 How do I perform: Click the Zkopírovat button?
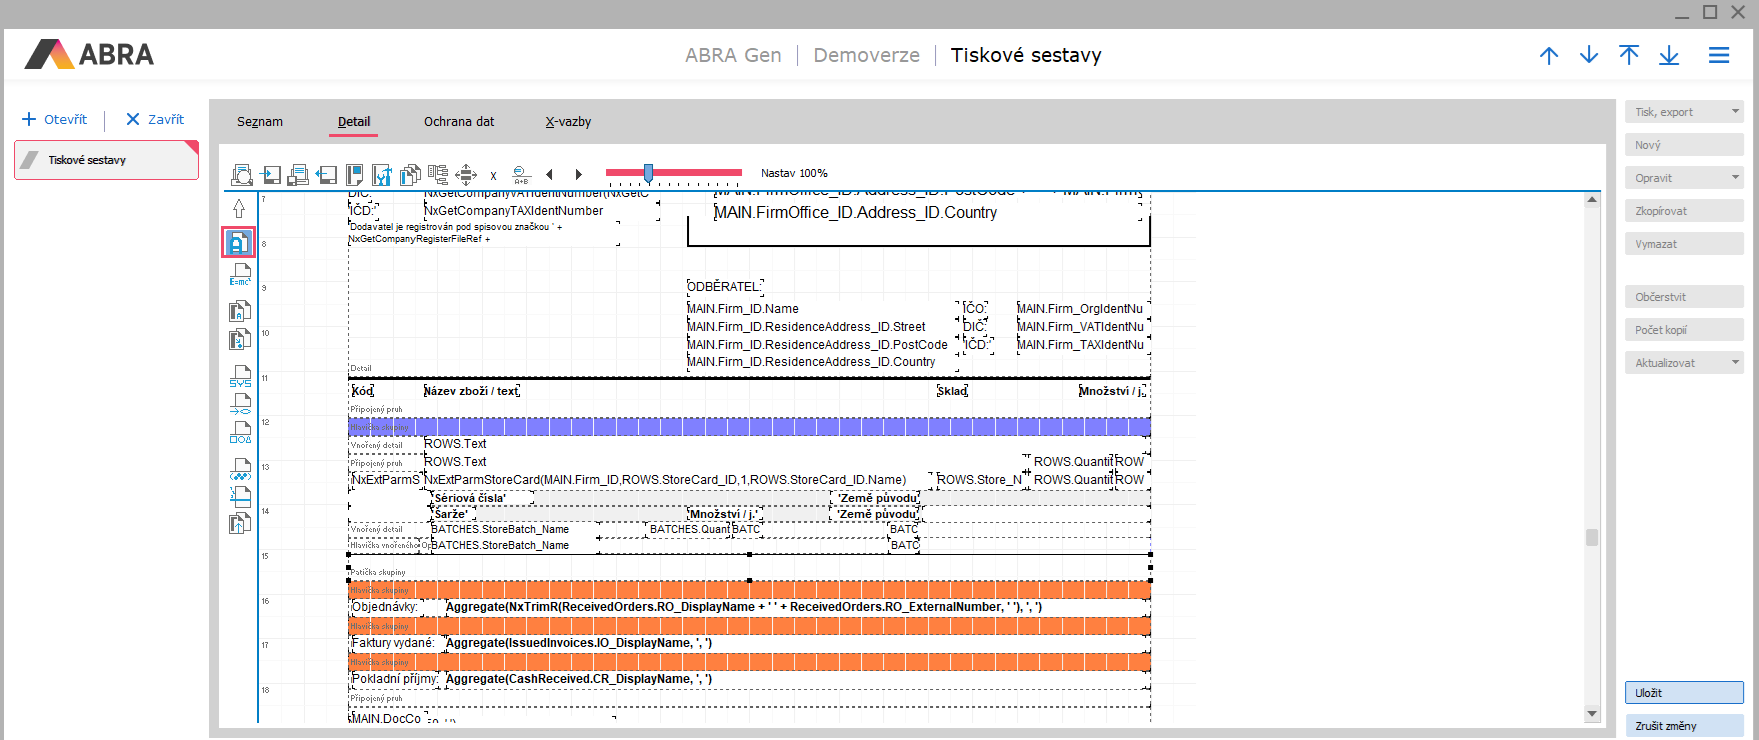(1684, 211)
